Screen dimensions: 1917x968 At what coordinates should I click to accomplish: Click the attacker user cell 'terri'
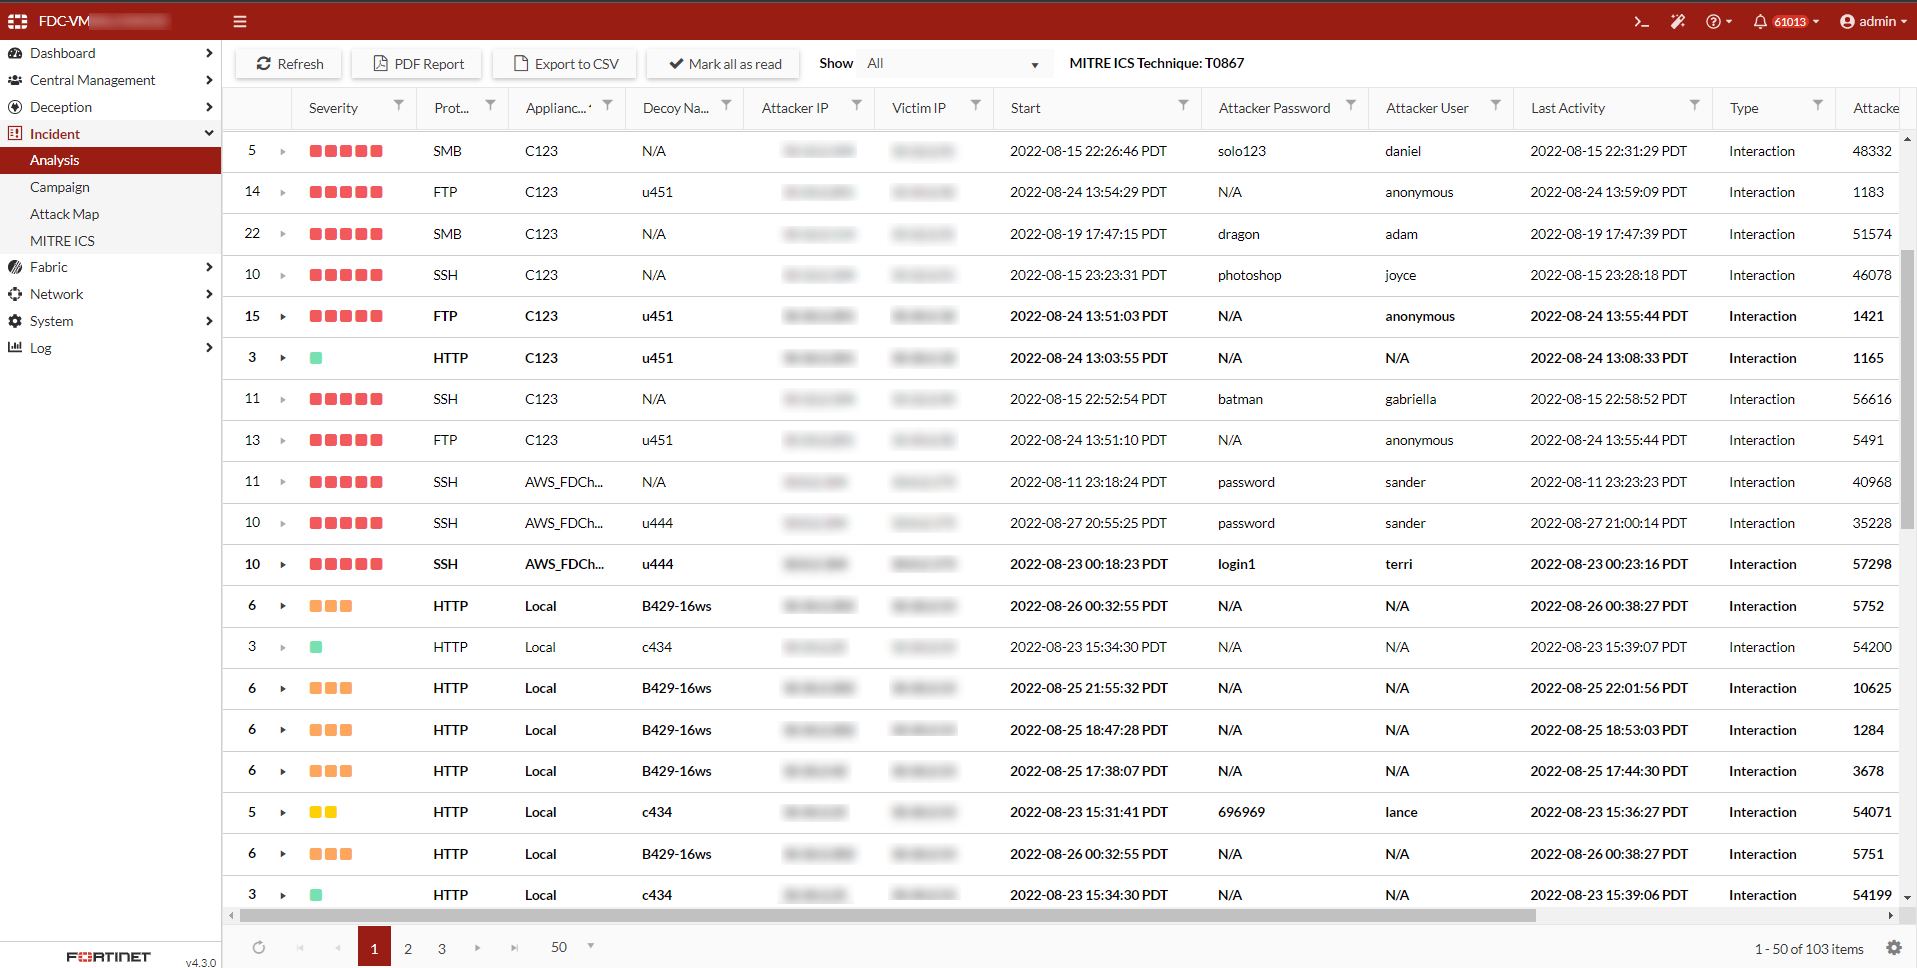[1398, 565]
